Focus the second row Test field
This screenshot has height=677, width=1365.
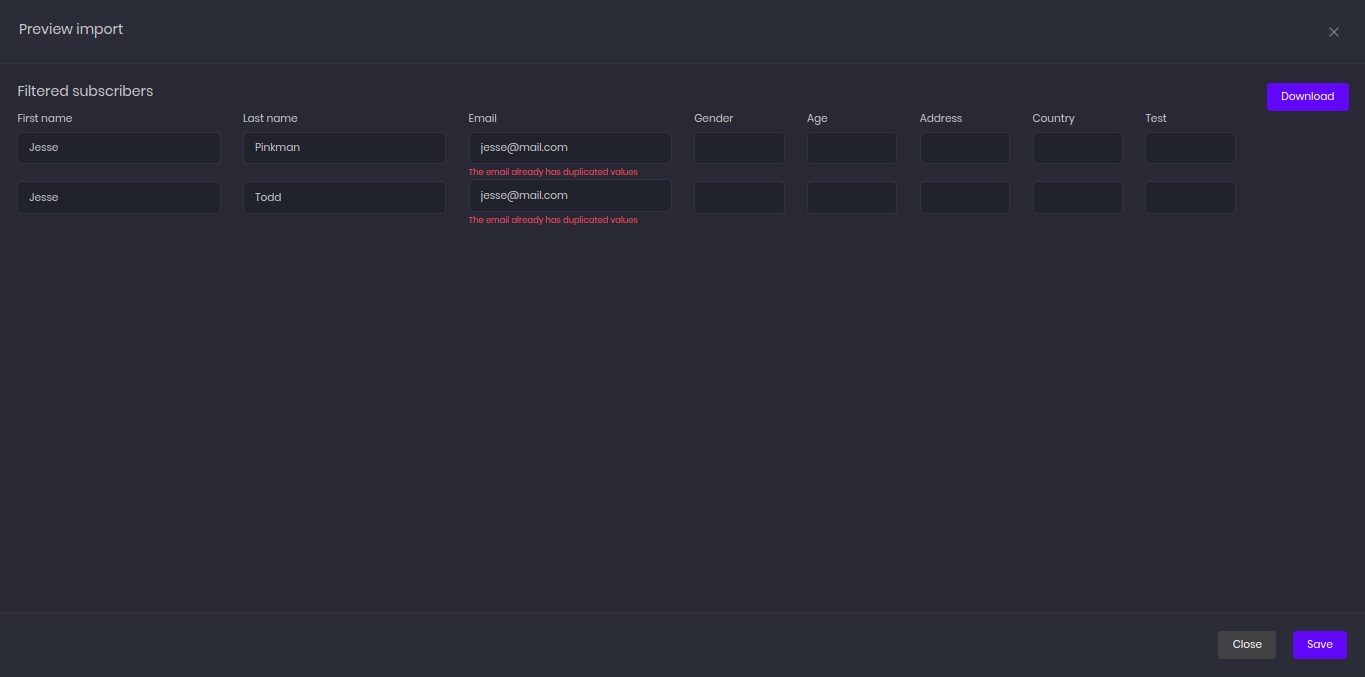click(x=1190, y=197)
